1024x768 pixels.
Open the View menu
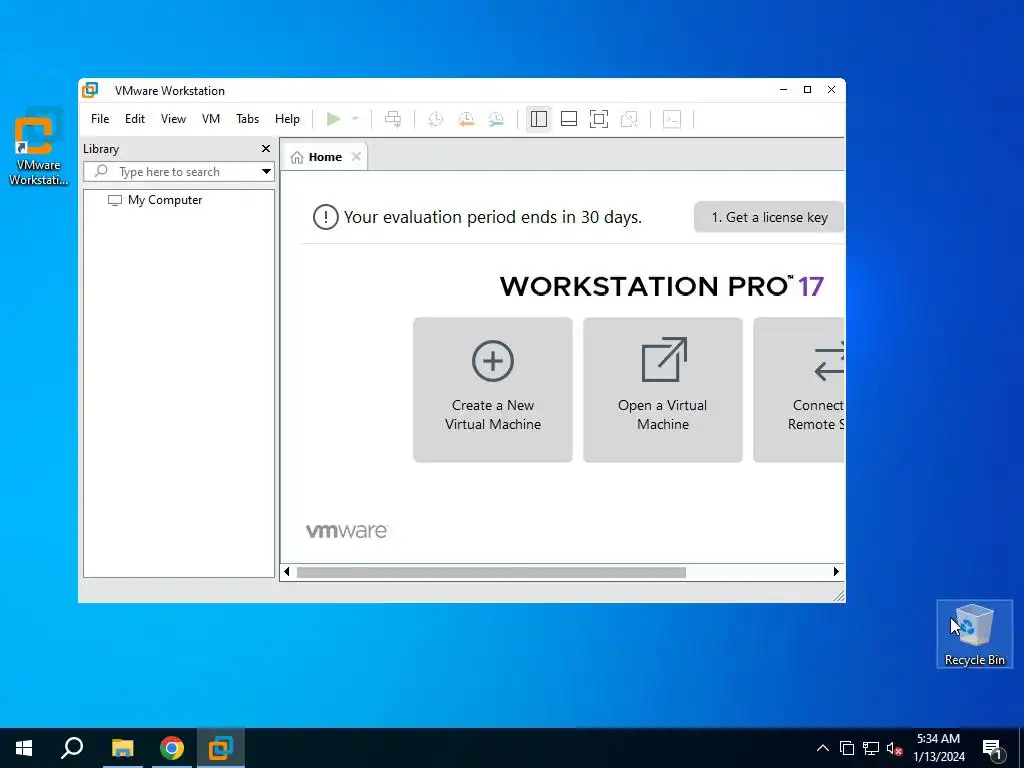173,119
